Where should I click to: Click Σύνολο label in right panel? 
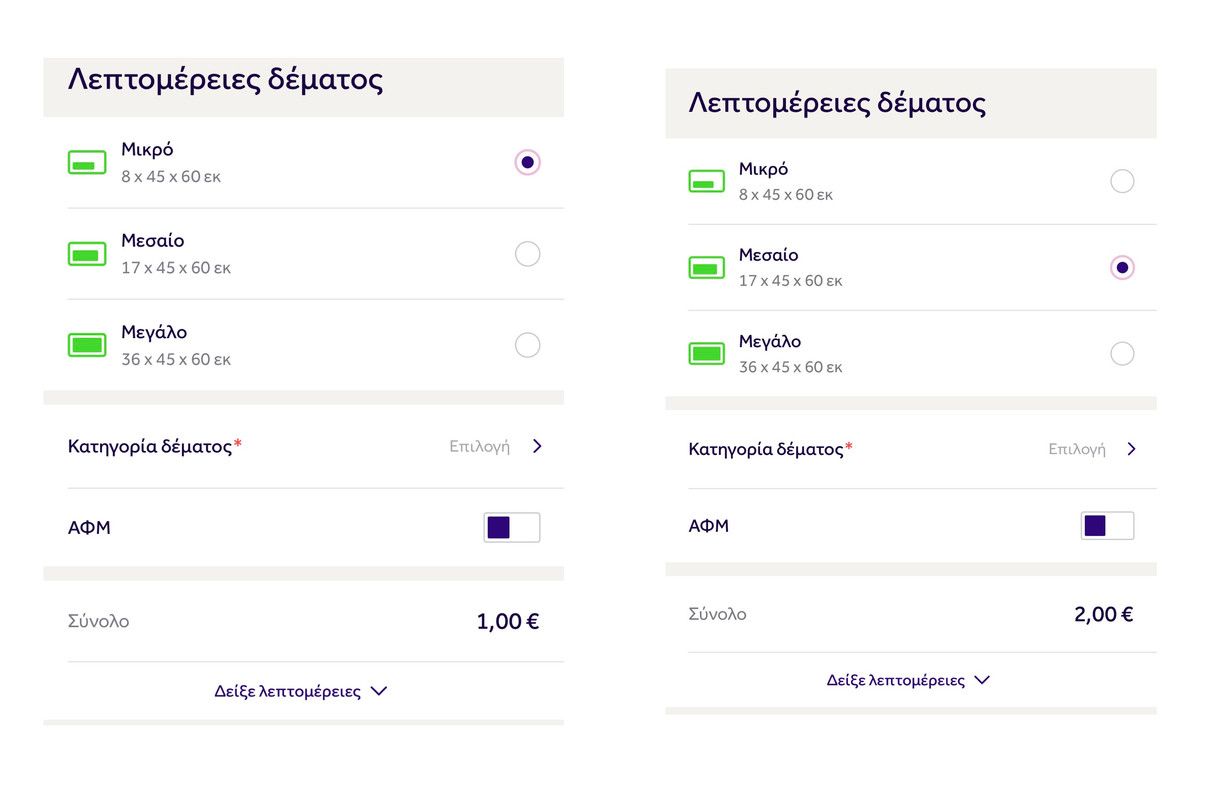[717, 614]
